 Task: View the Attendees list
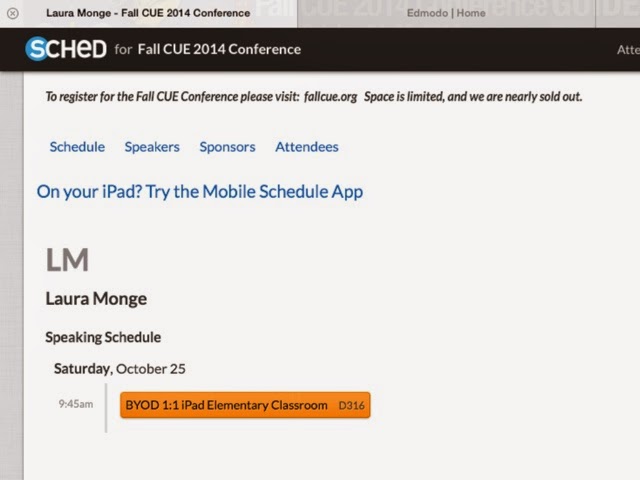point(307,147)
